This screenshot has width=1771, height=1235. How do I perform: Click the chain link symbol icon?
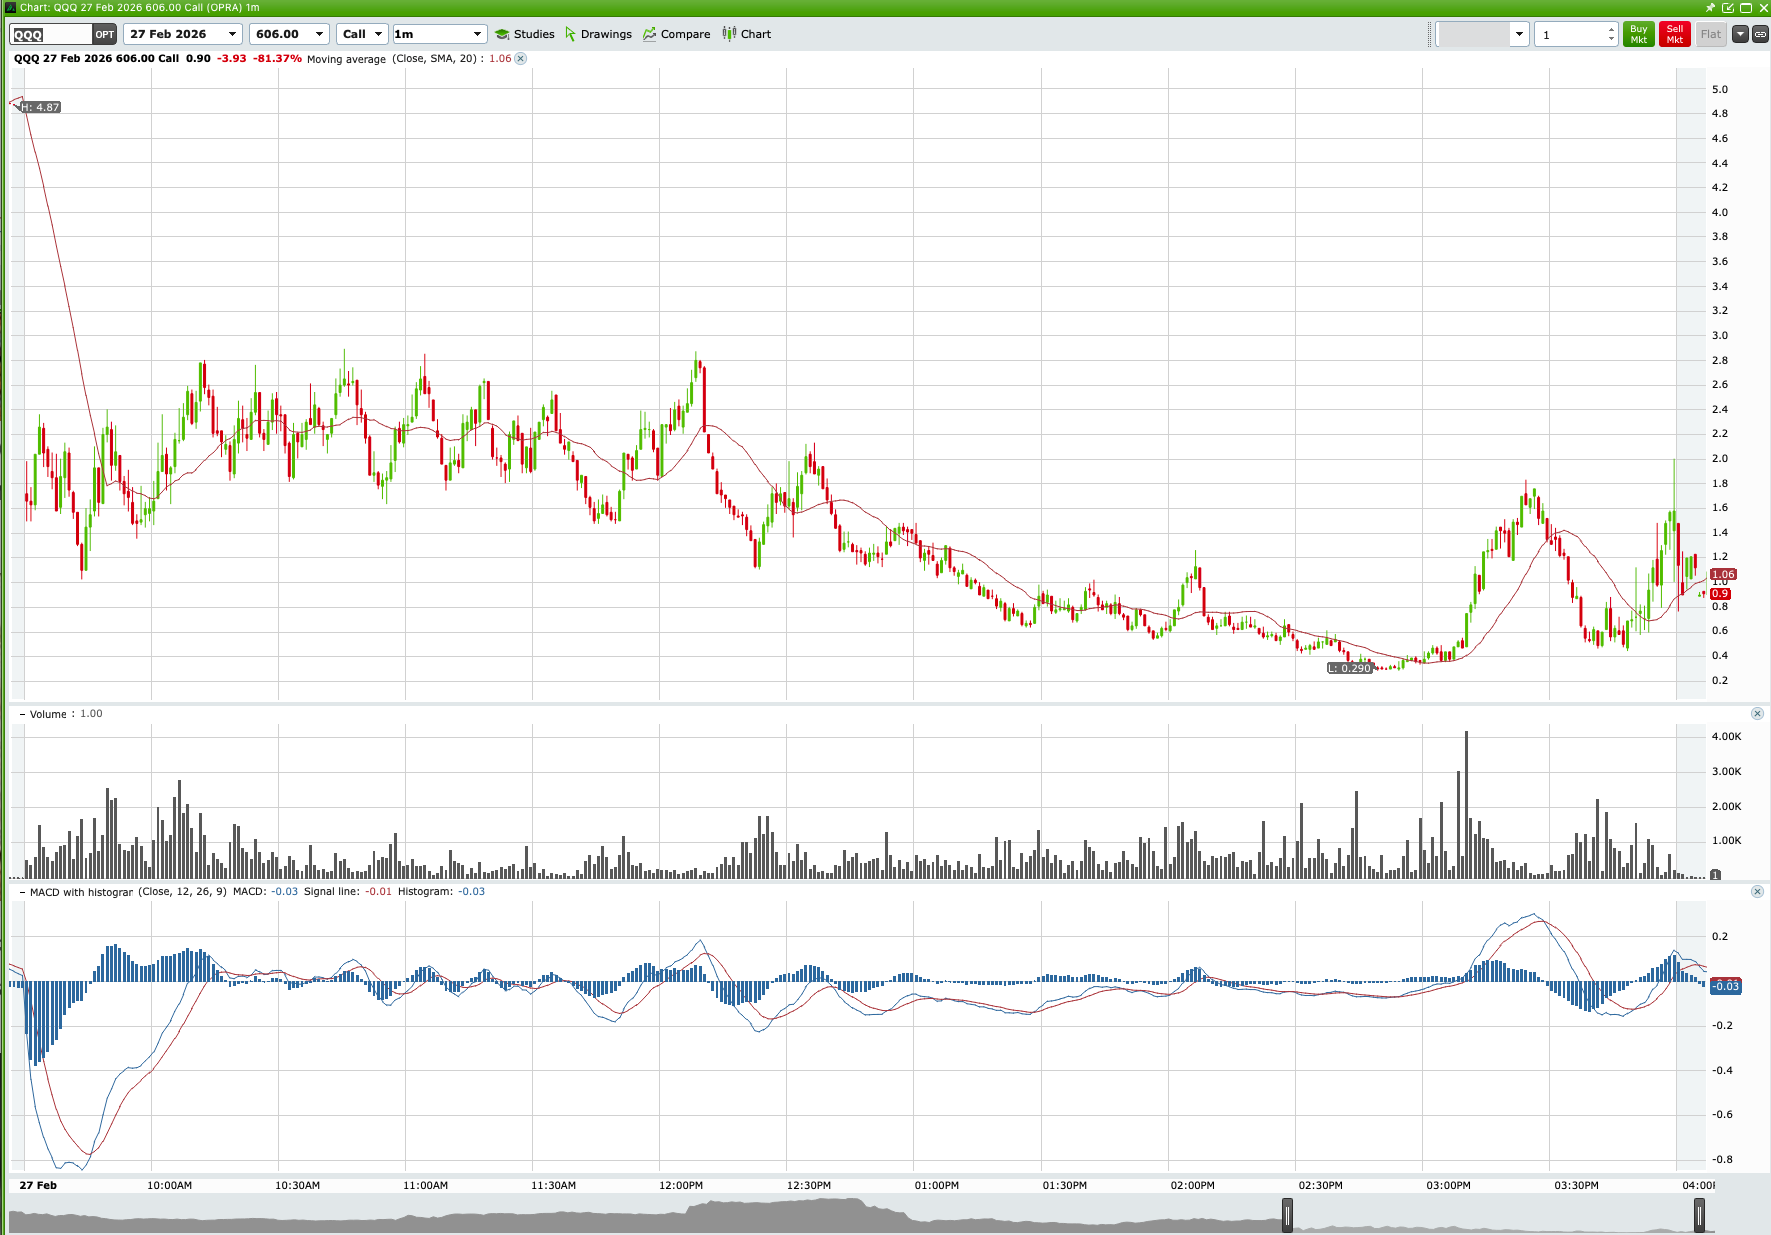pos(1760,34)
